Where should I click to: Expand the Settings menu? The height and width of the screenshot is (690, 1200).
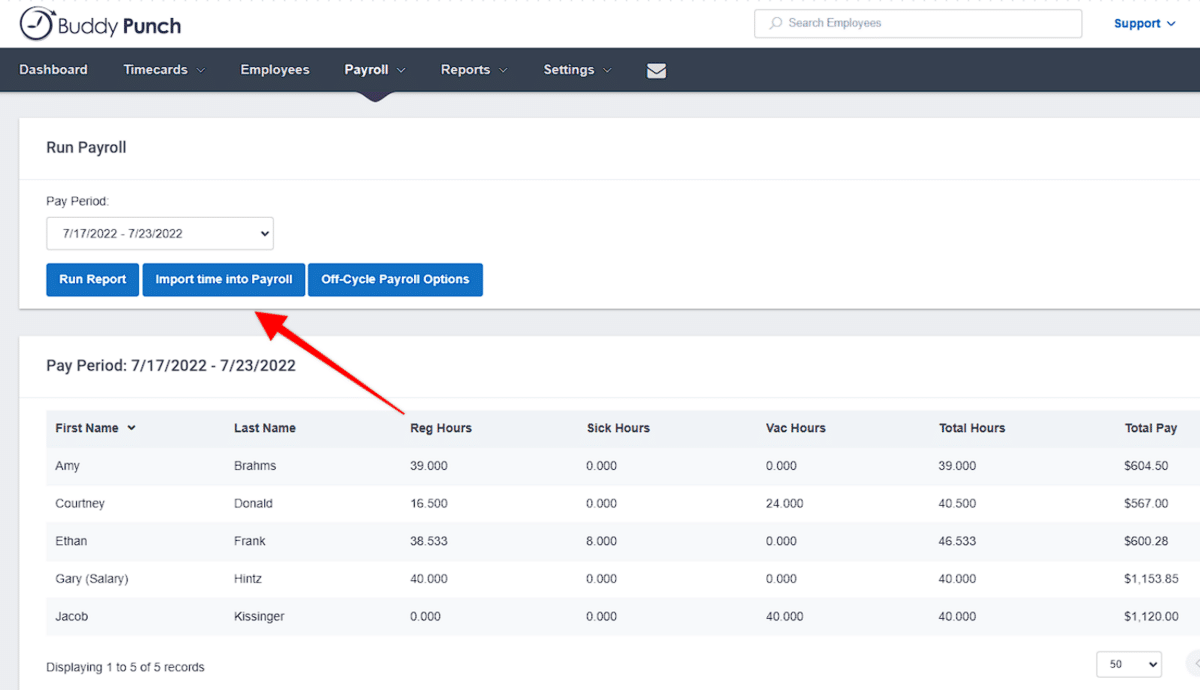(577, 70)
